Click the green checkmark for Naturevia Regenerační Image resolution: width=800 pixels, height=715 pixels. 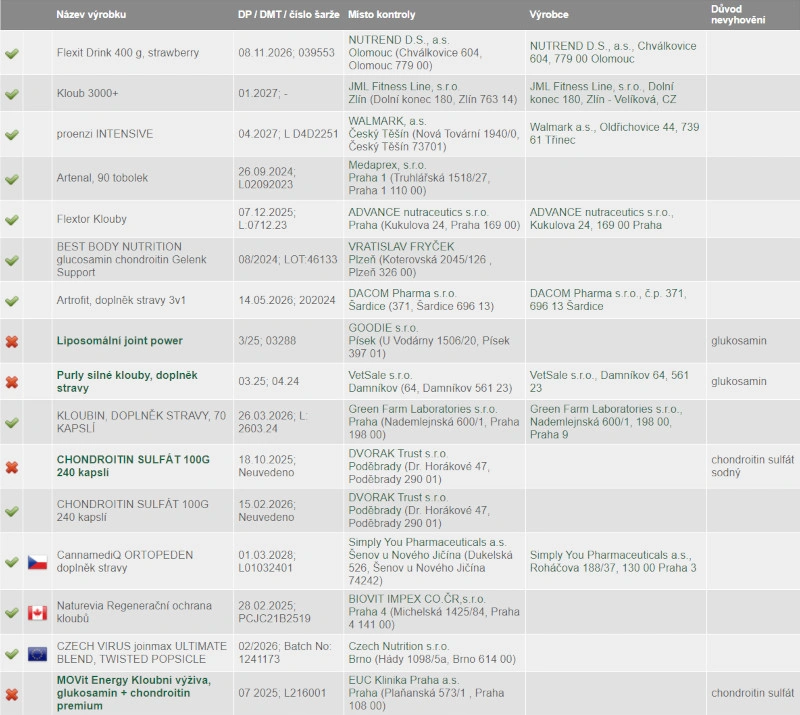(x=12, y=612)
